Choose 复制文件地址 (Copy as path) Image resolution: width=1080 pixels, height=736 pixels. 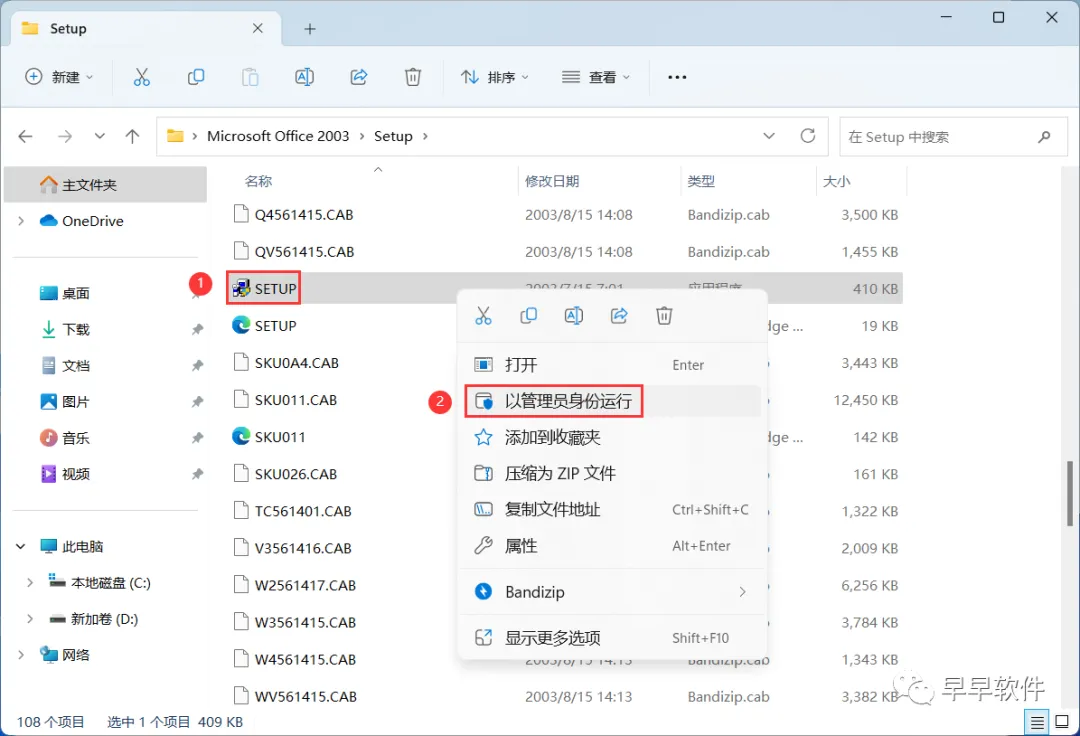612,509
